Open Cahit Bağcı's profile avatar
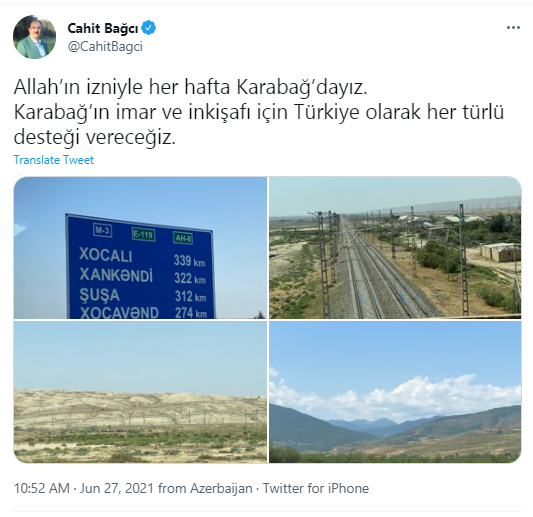Screen dimensions: 533x517 tap(34, 37)
